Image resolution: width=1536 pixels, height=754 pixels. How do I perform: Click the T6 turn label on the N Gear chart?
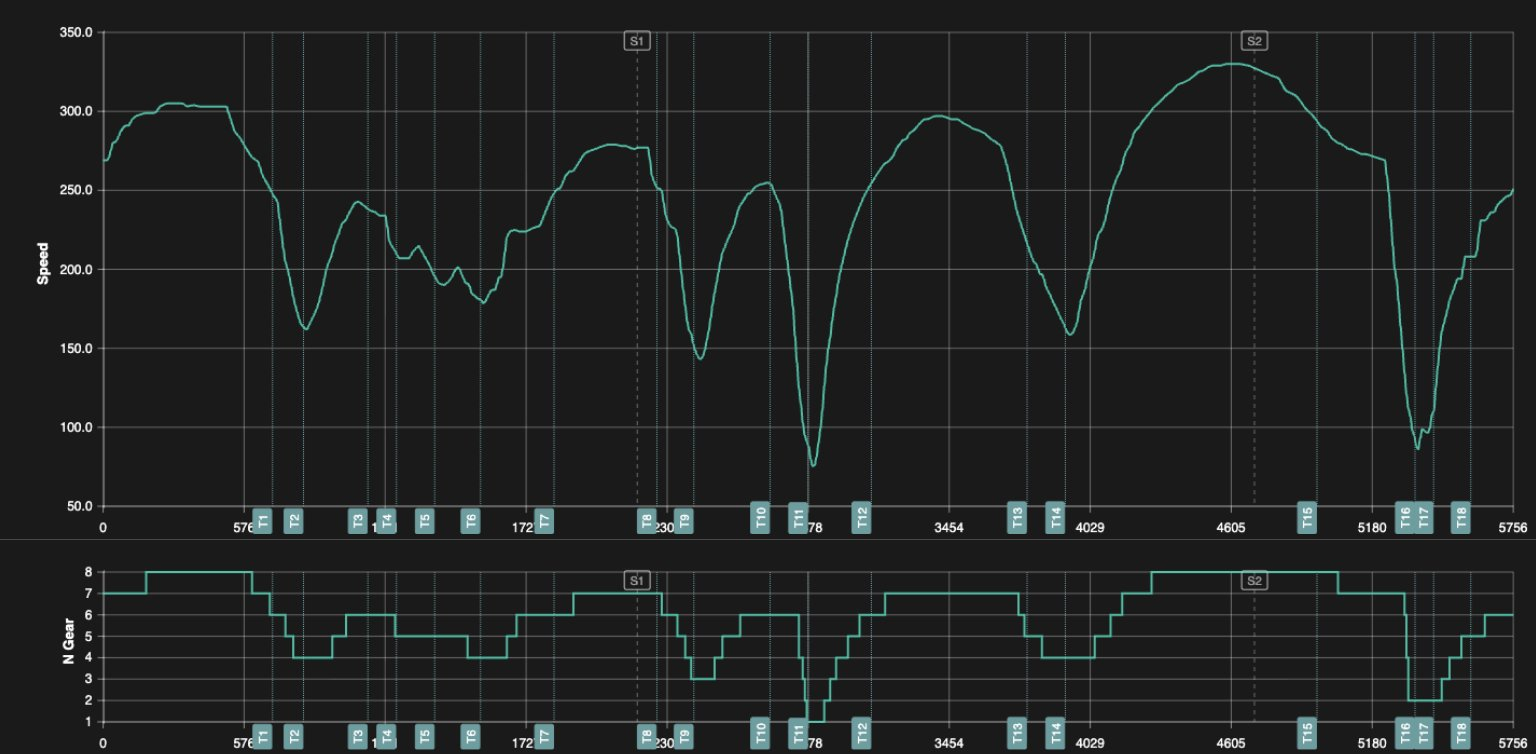(470, 736)
